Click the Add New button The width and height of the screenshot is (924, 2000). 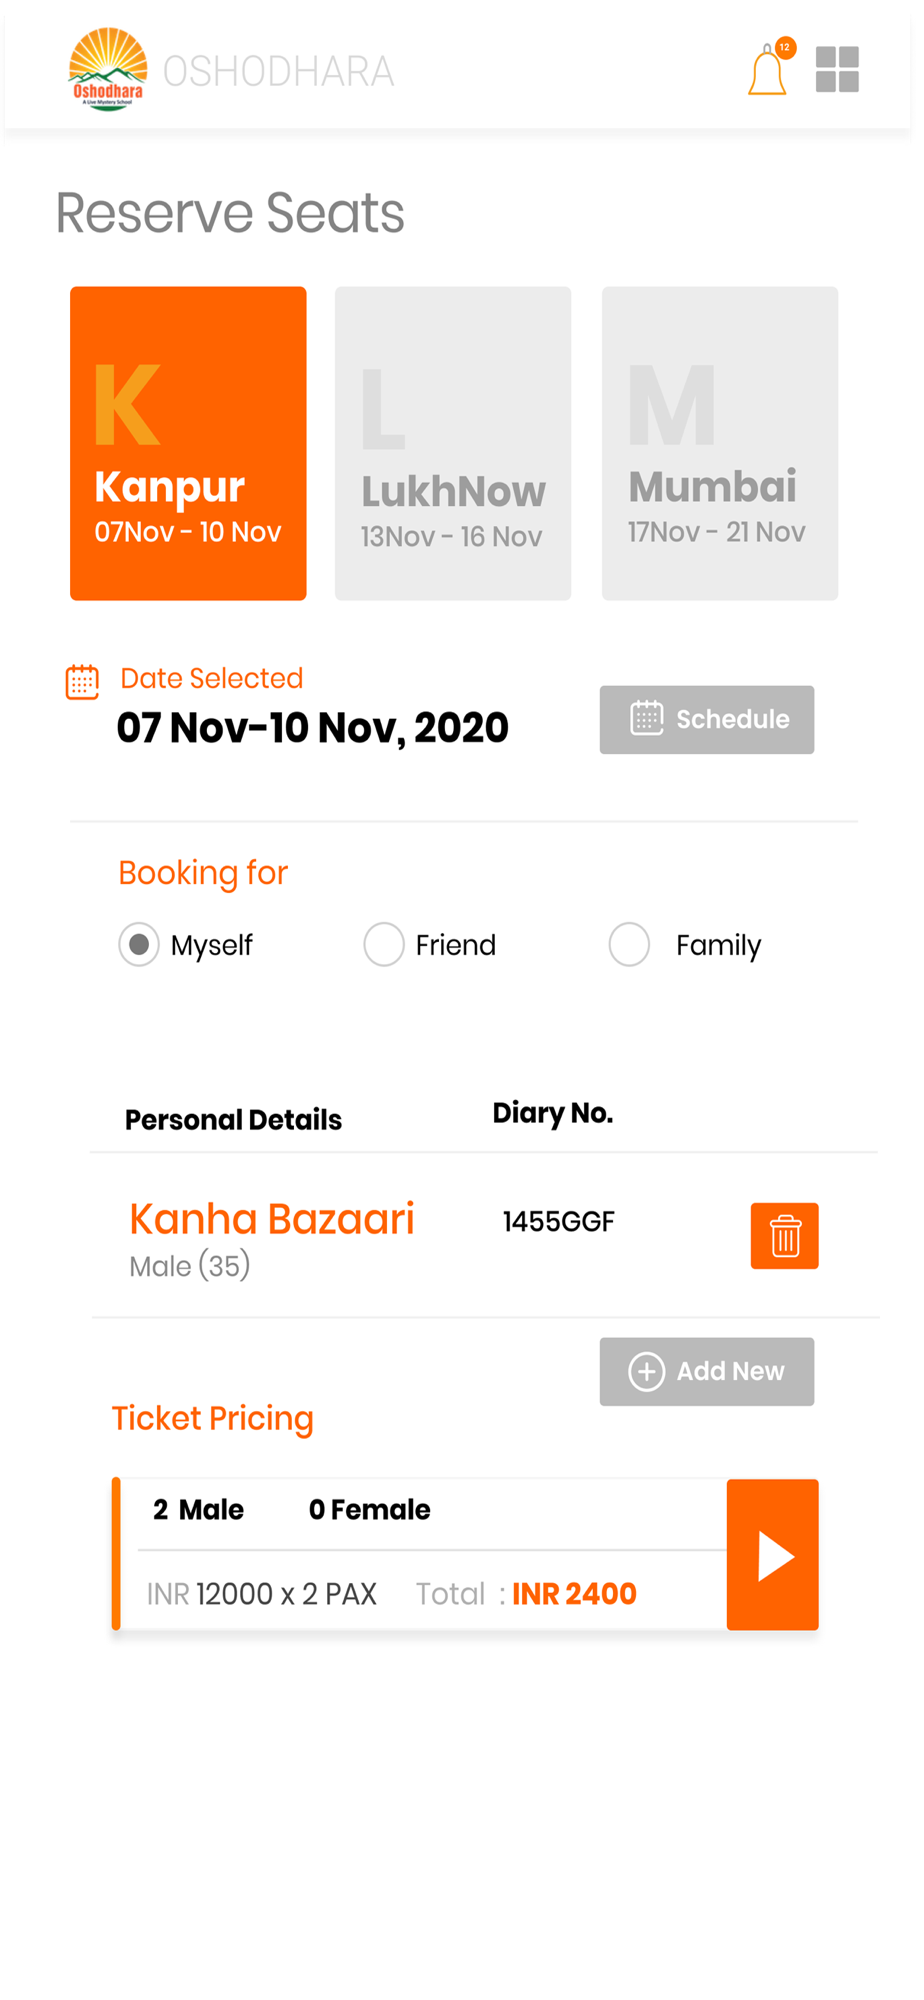tap(707, 1371)
